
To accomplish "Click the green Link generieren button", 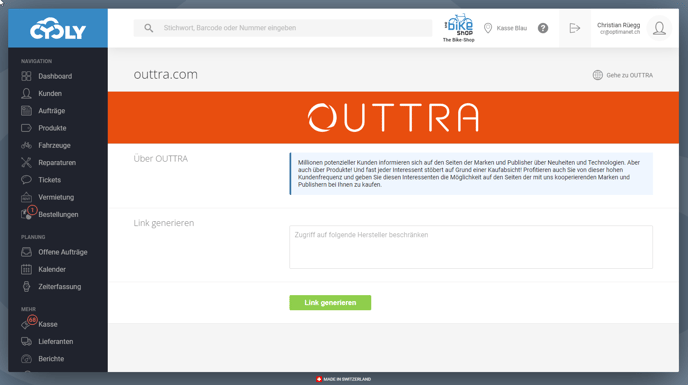I will [330, 302].
